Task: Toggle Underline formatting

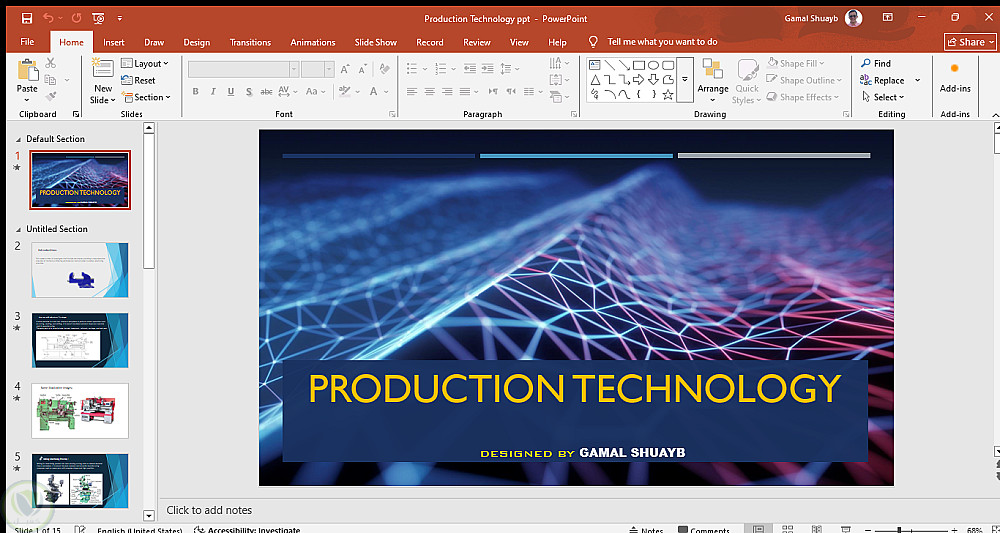Action: click(x=231, y=92)
